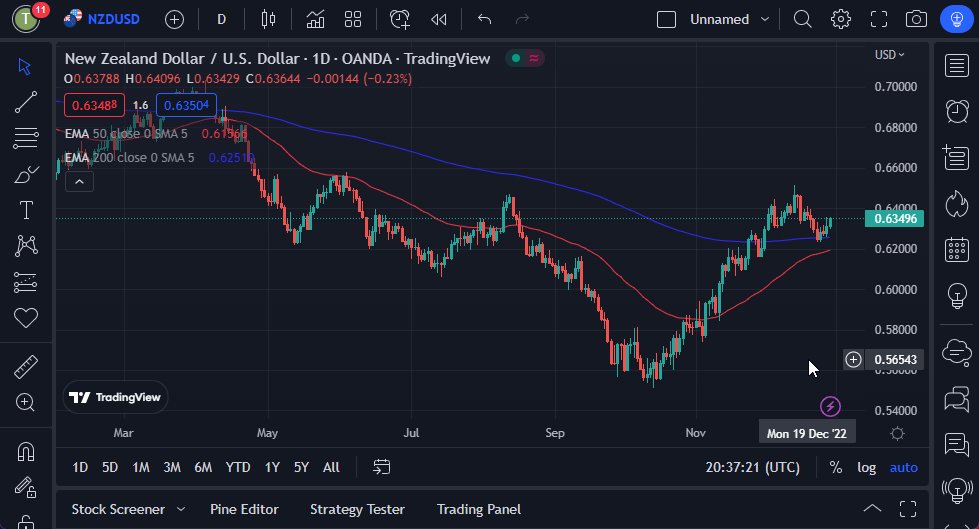Select the brush drawing tool

tap(25, 175)
